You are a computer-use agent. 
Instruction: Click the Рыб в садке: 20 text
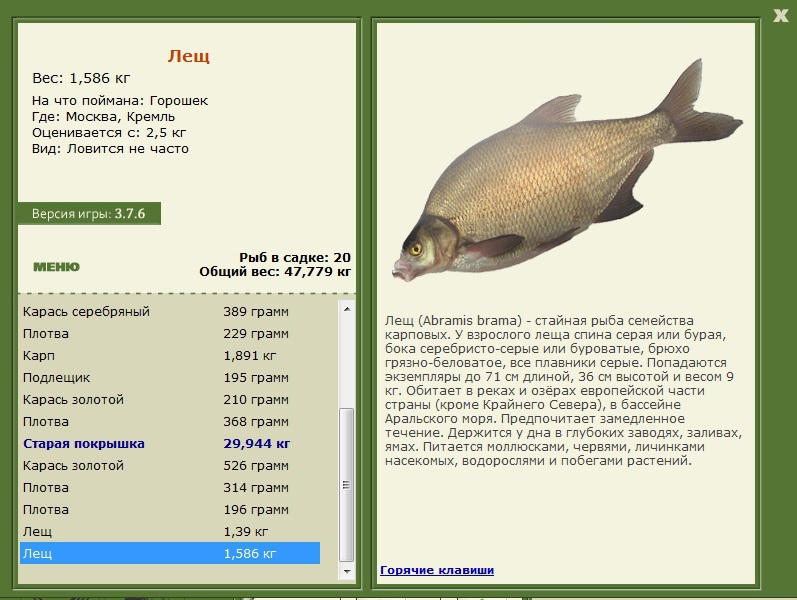pos(295,257)
